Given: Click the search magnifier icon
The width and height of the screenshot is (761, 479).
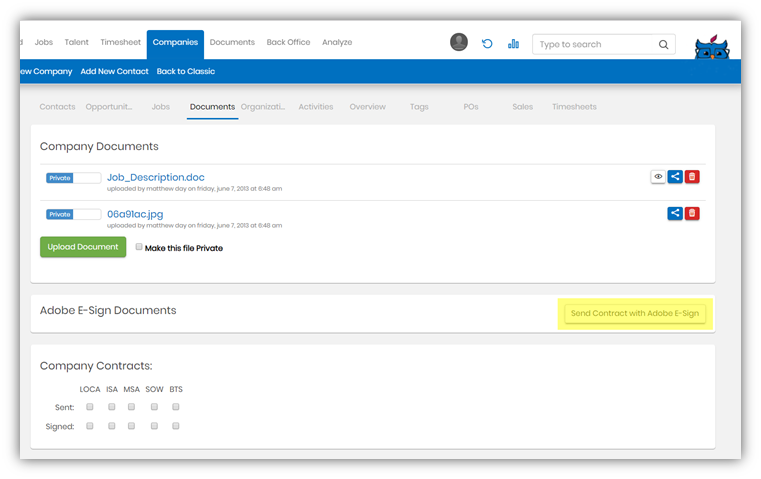Looking at the screenshot, I should (663, 45).
